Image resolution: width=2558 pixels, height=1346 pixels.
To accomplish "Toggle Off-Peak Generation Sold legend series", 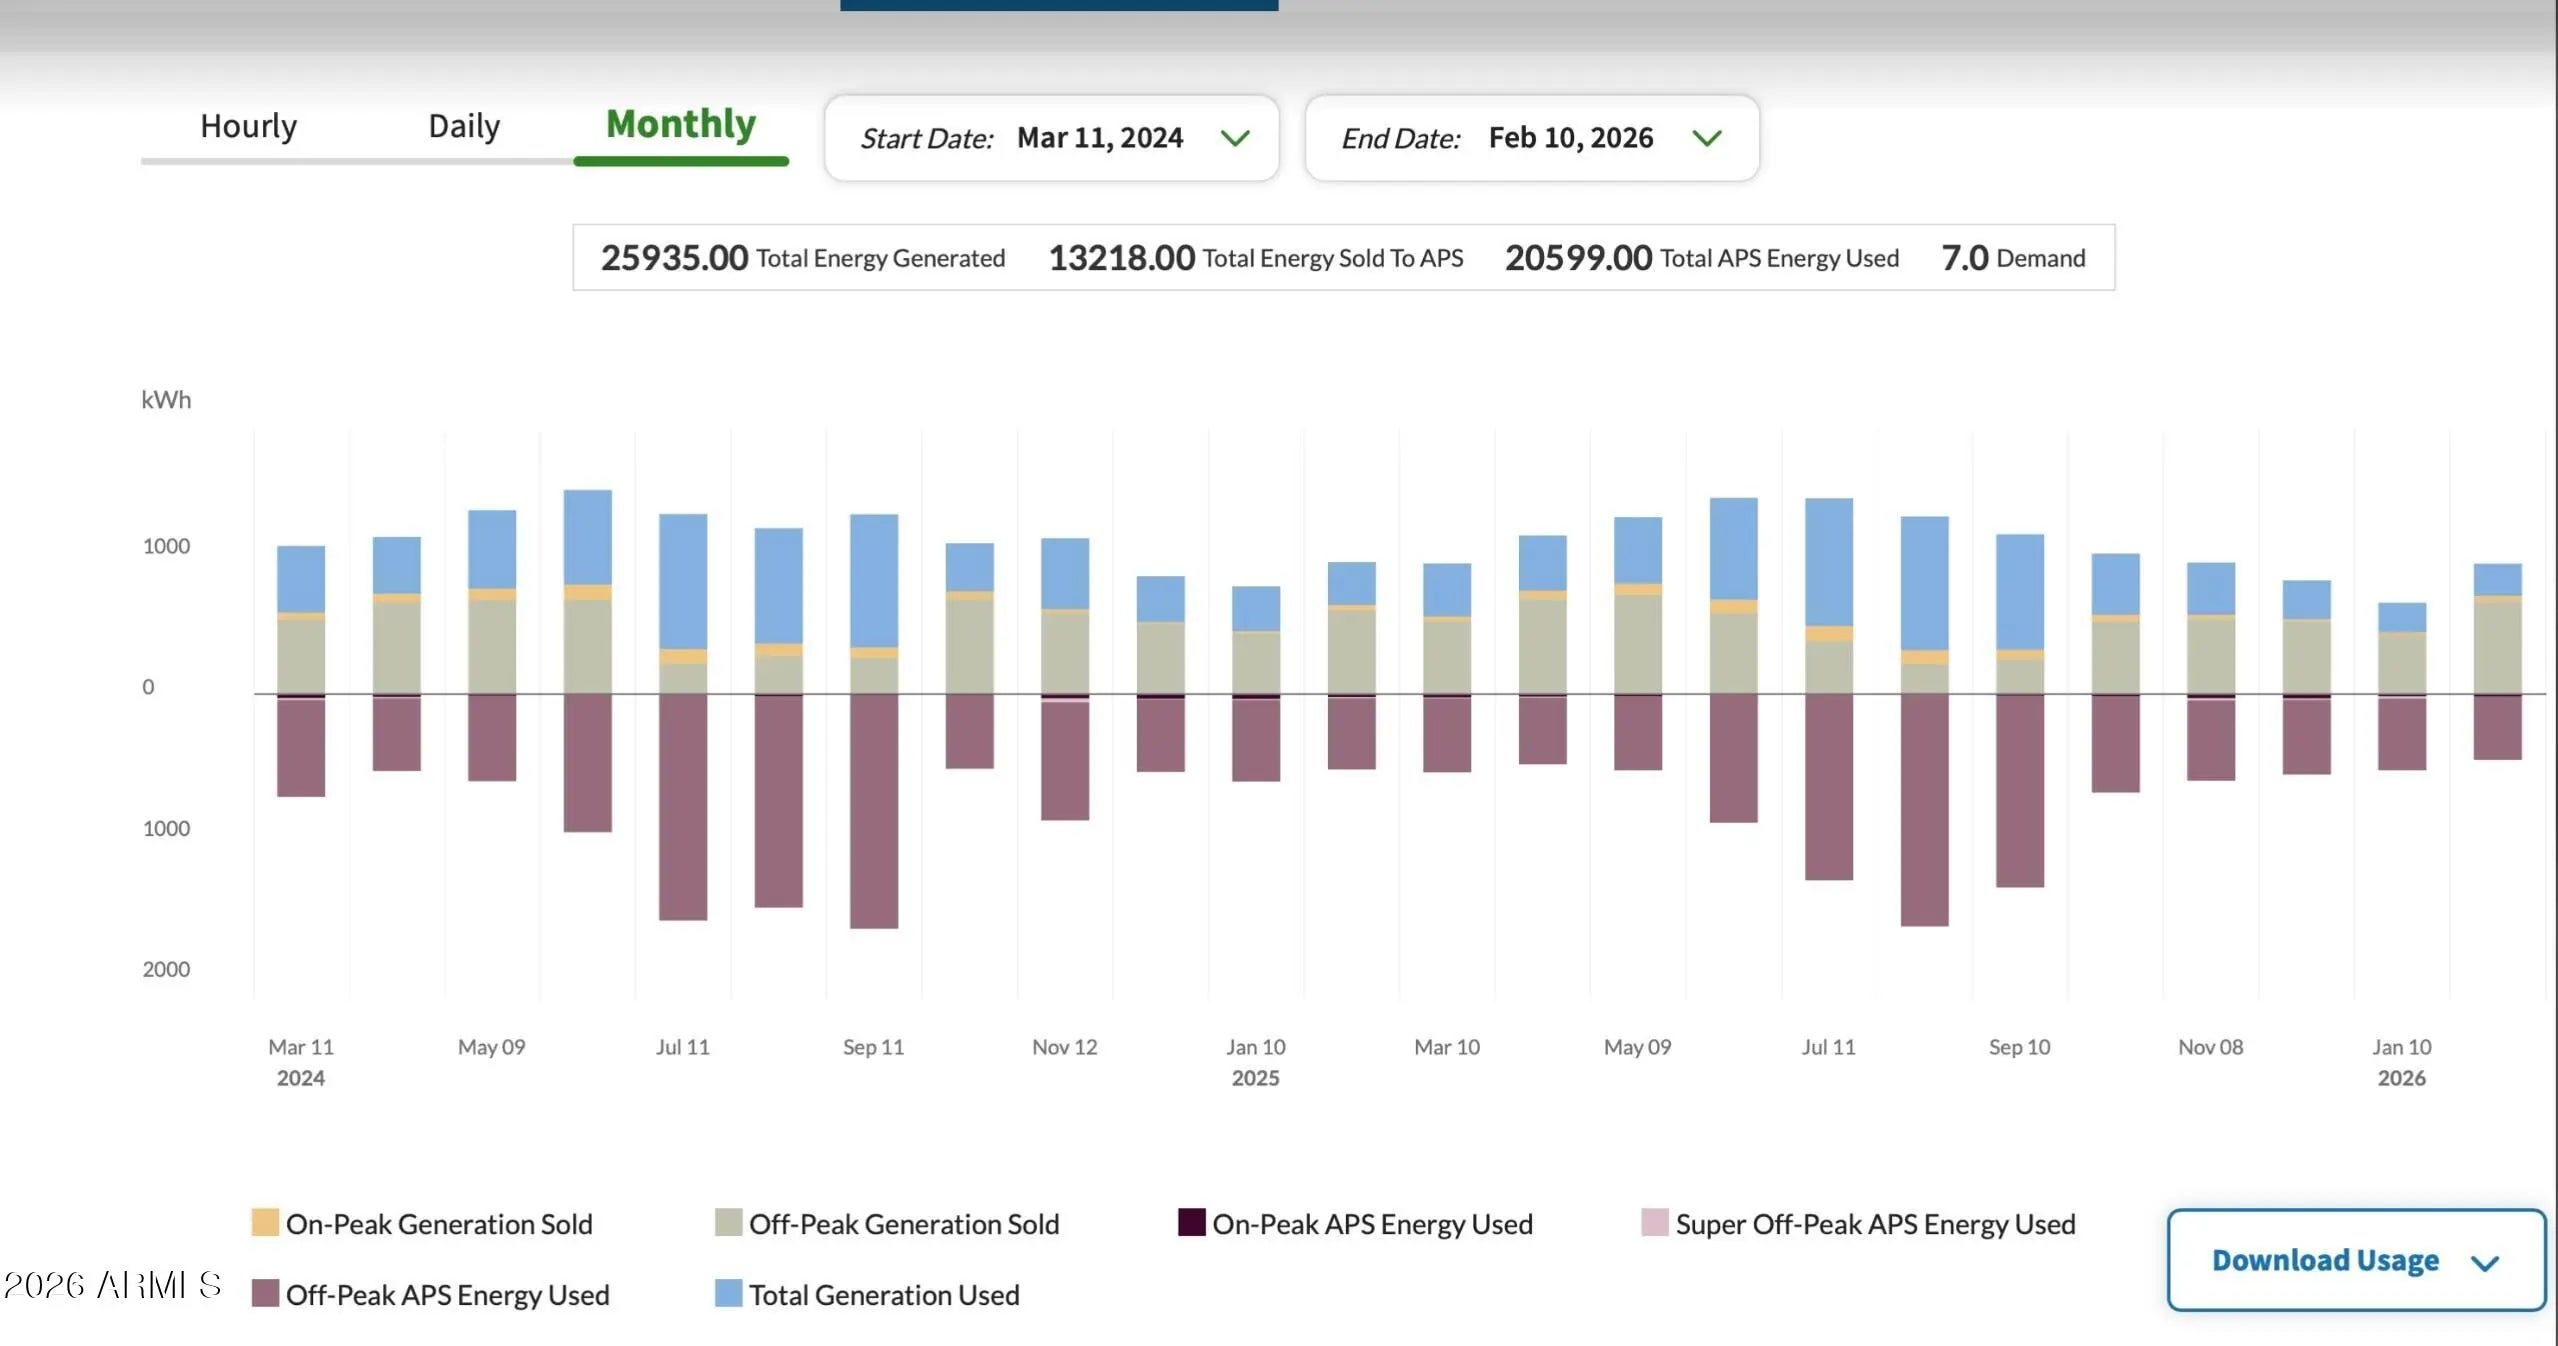I will pos(903,1224).
